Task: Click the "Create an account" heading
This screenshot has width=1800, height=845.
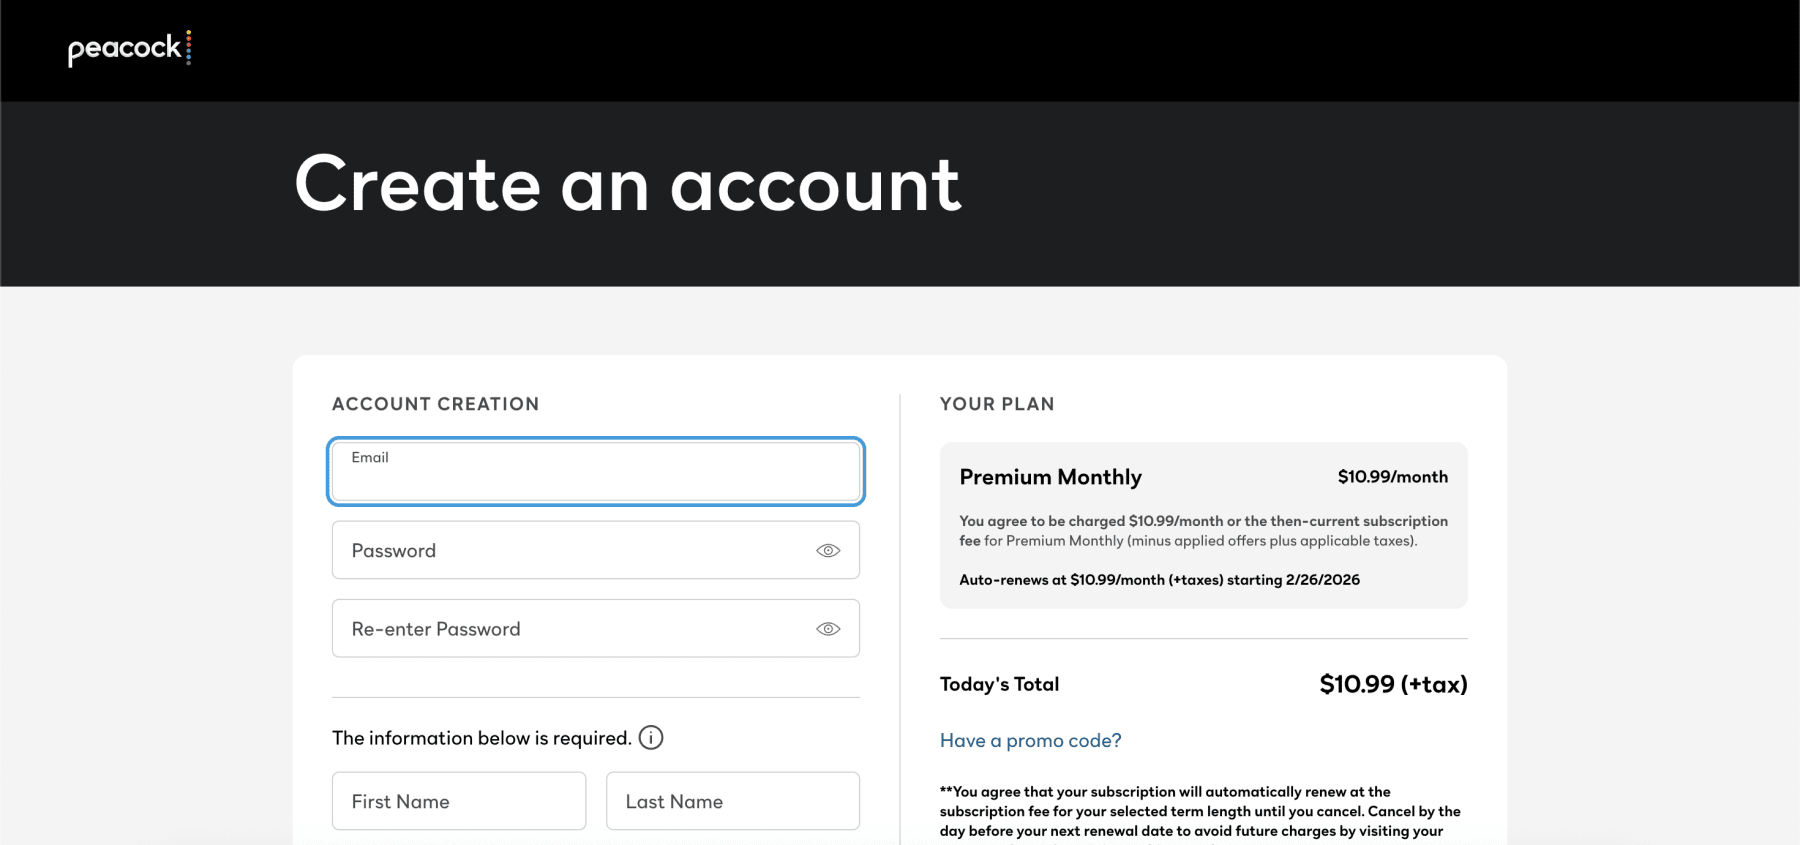Action: pos(627,185)
